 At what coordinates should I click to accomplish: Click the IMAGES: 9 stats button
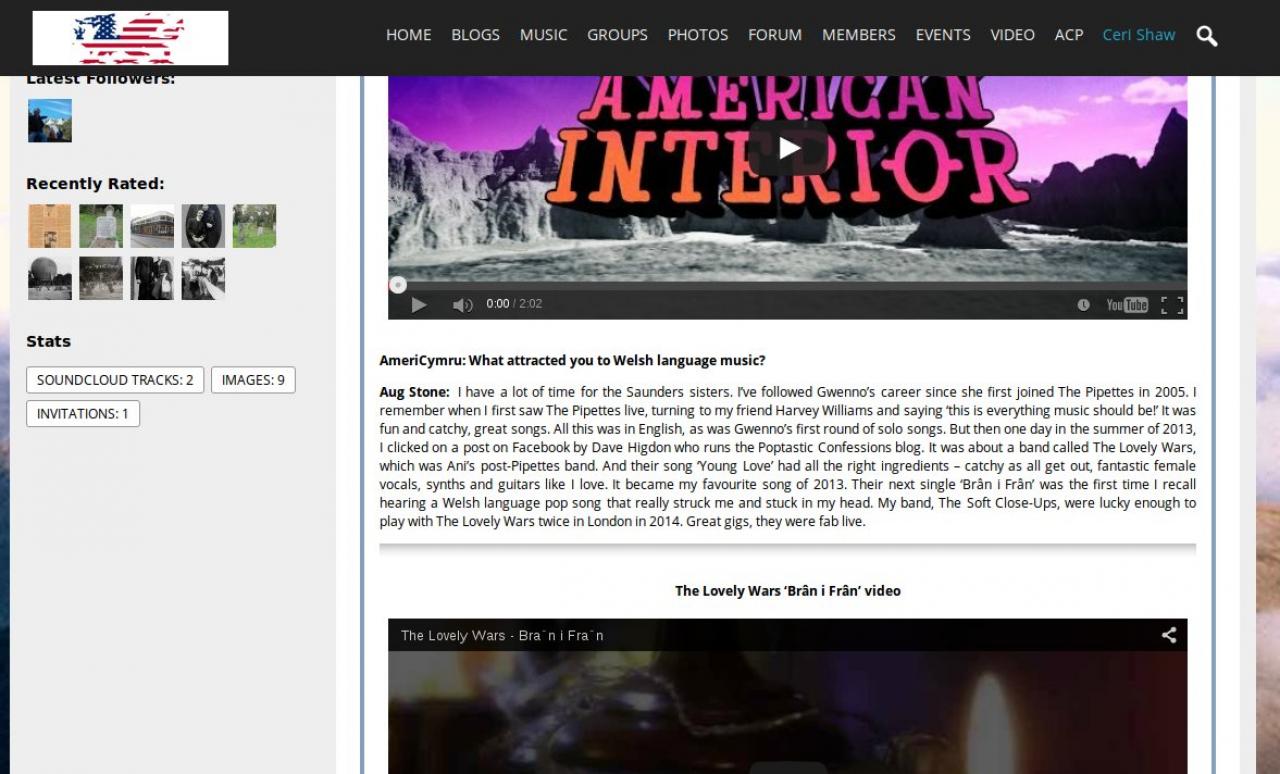coord(253,380)
